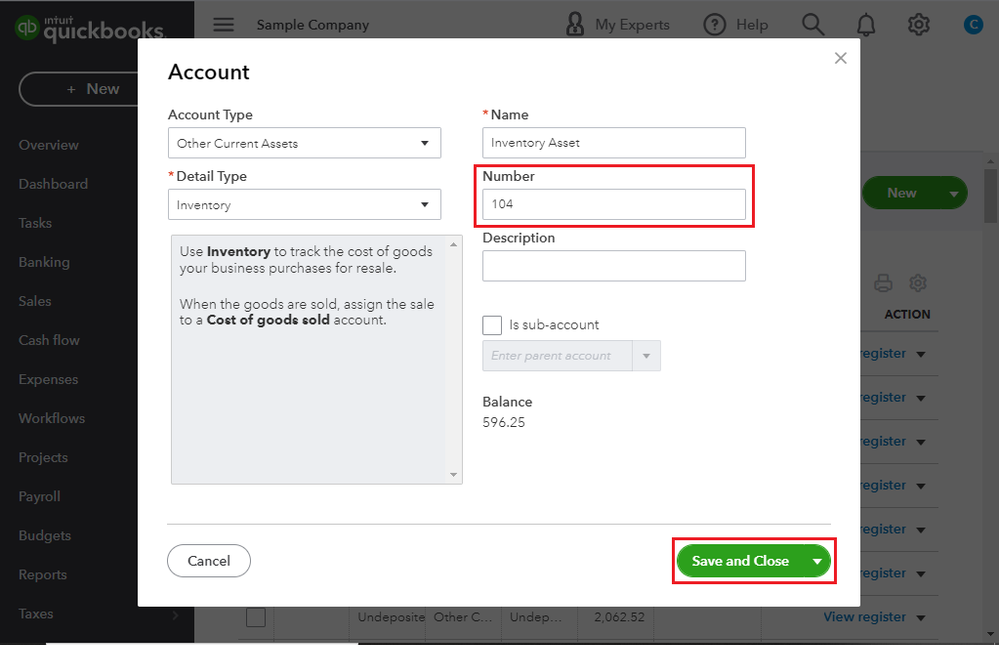Open the Save and Close arrow menu
Image resolution: width=999 pixels, height=645 pixels.
coord(818,561)
